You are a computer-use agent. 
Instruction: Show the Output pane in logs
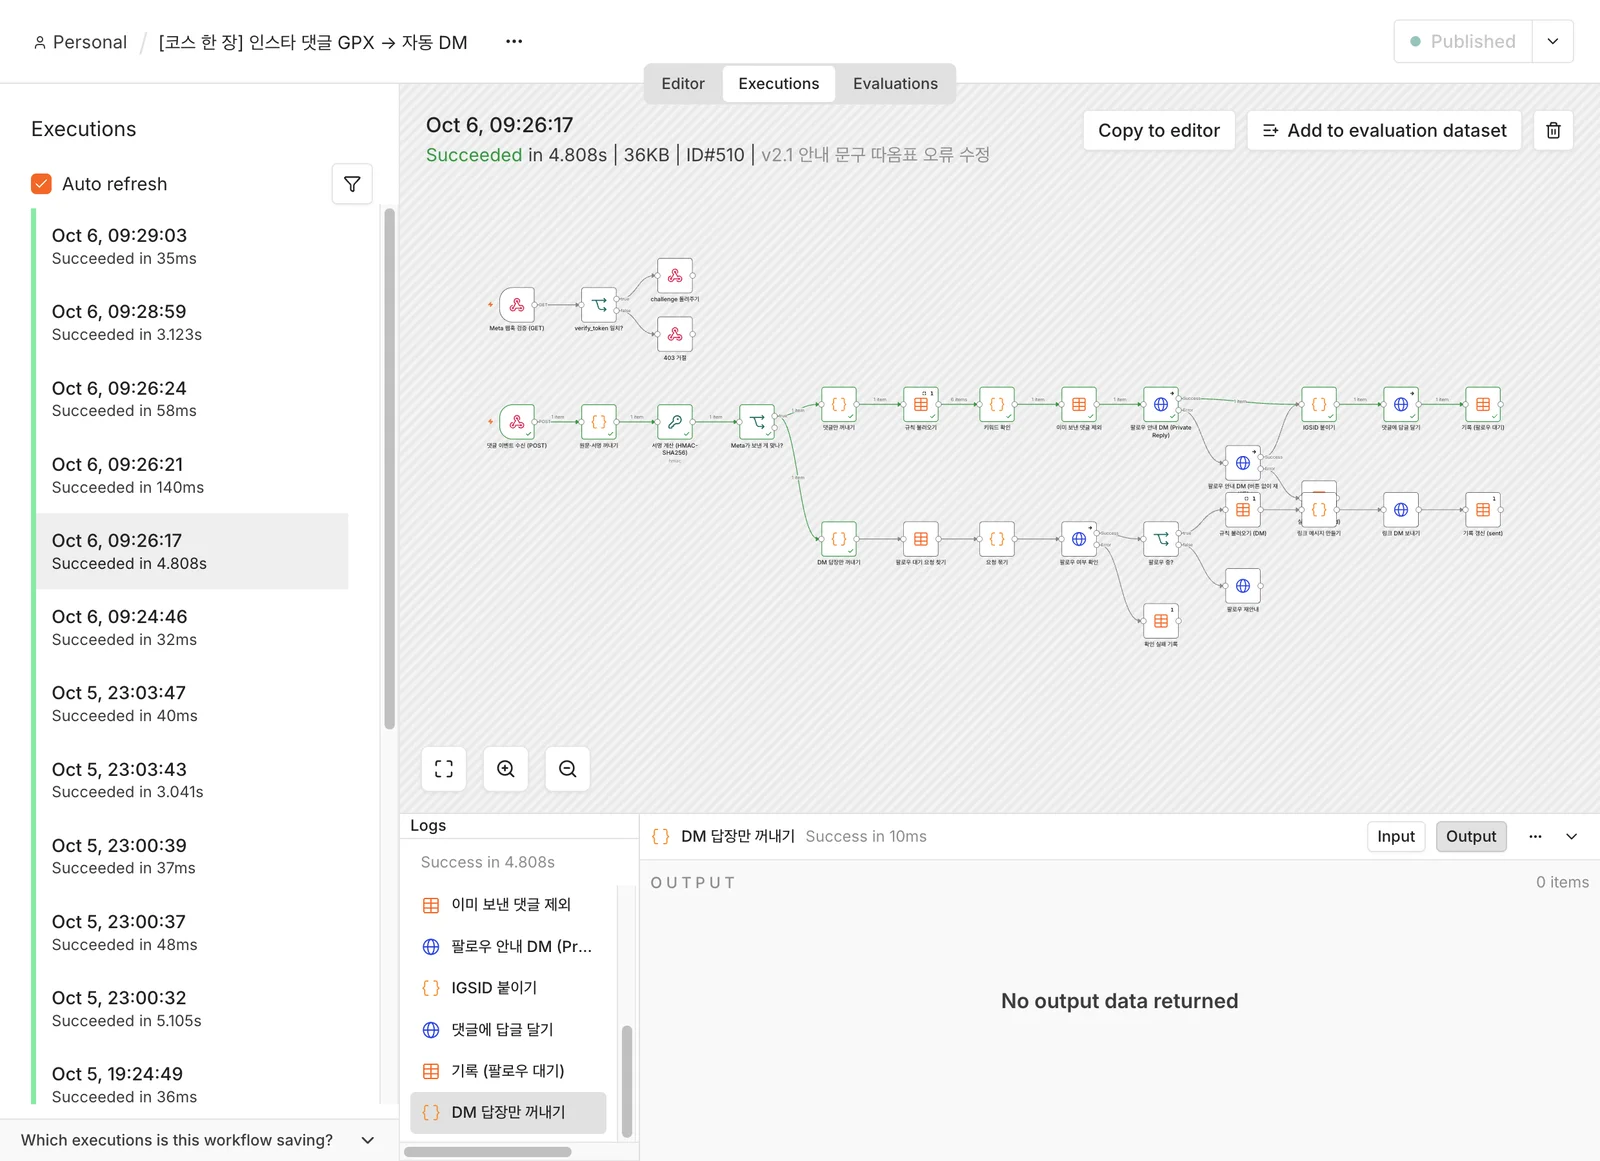tap(1471, 837)
